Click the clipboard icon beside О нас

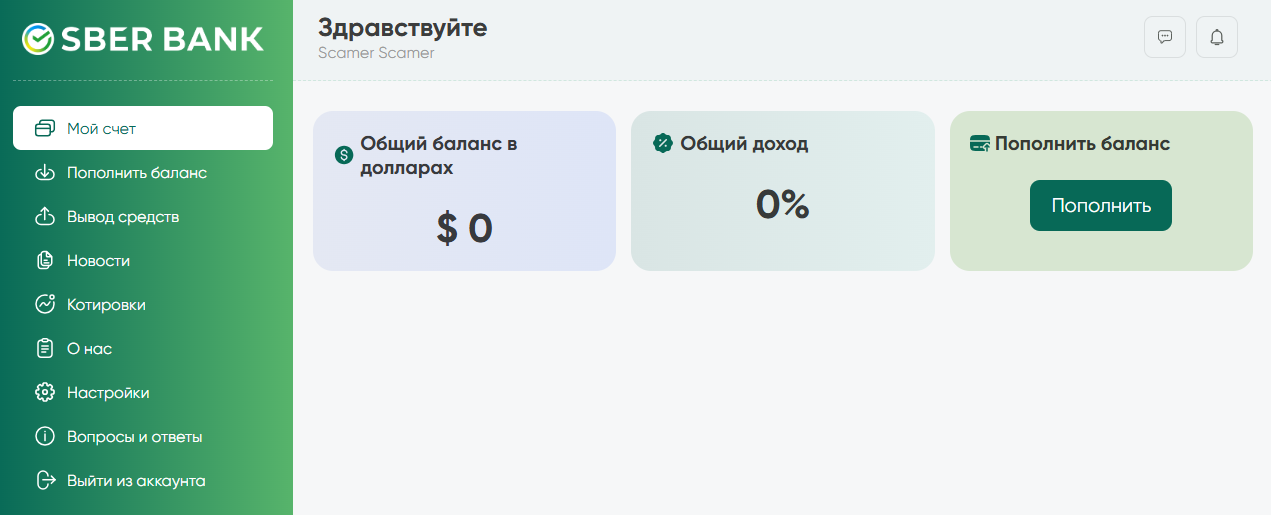[44, 348]
